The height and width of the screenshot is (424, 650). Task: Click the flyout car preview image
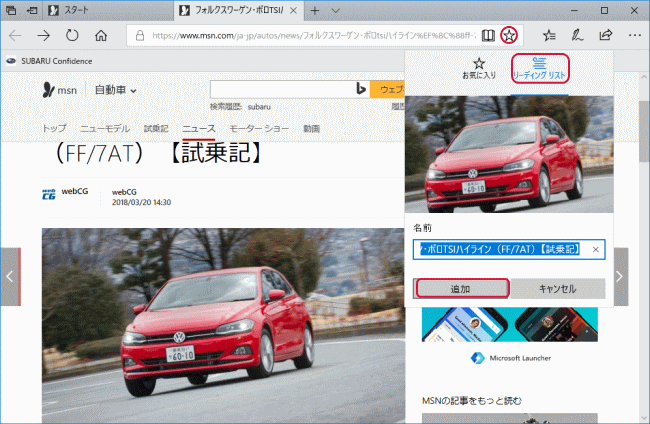[509, 154]
